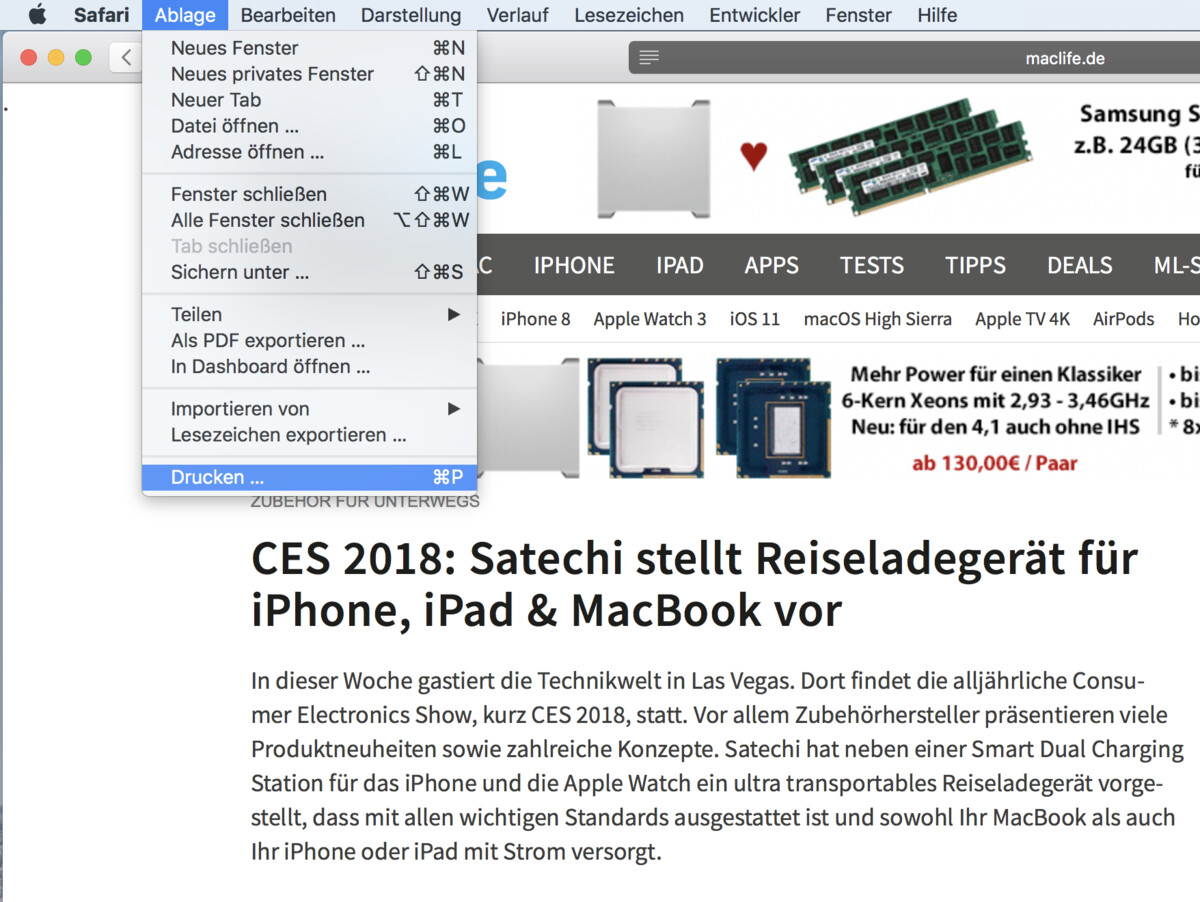Choose Fenster schließen
This screenshot has height=902, width=1200.
point(309,194)
